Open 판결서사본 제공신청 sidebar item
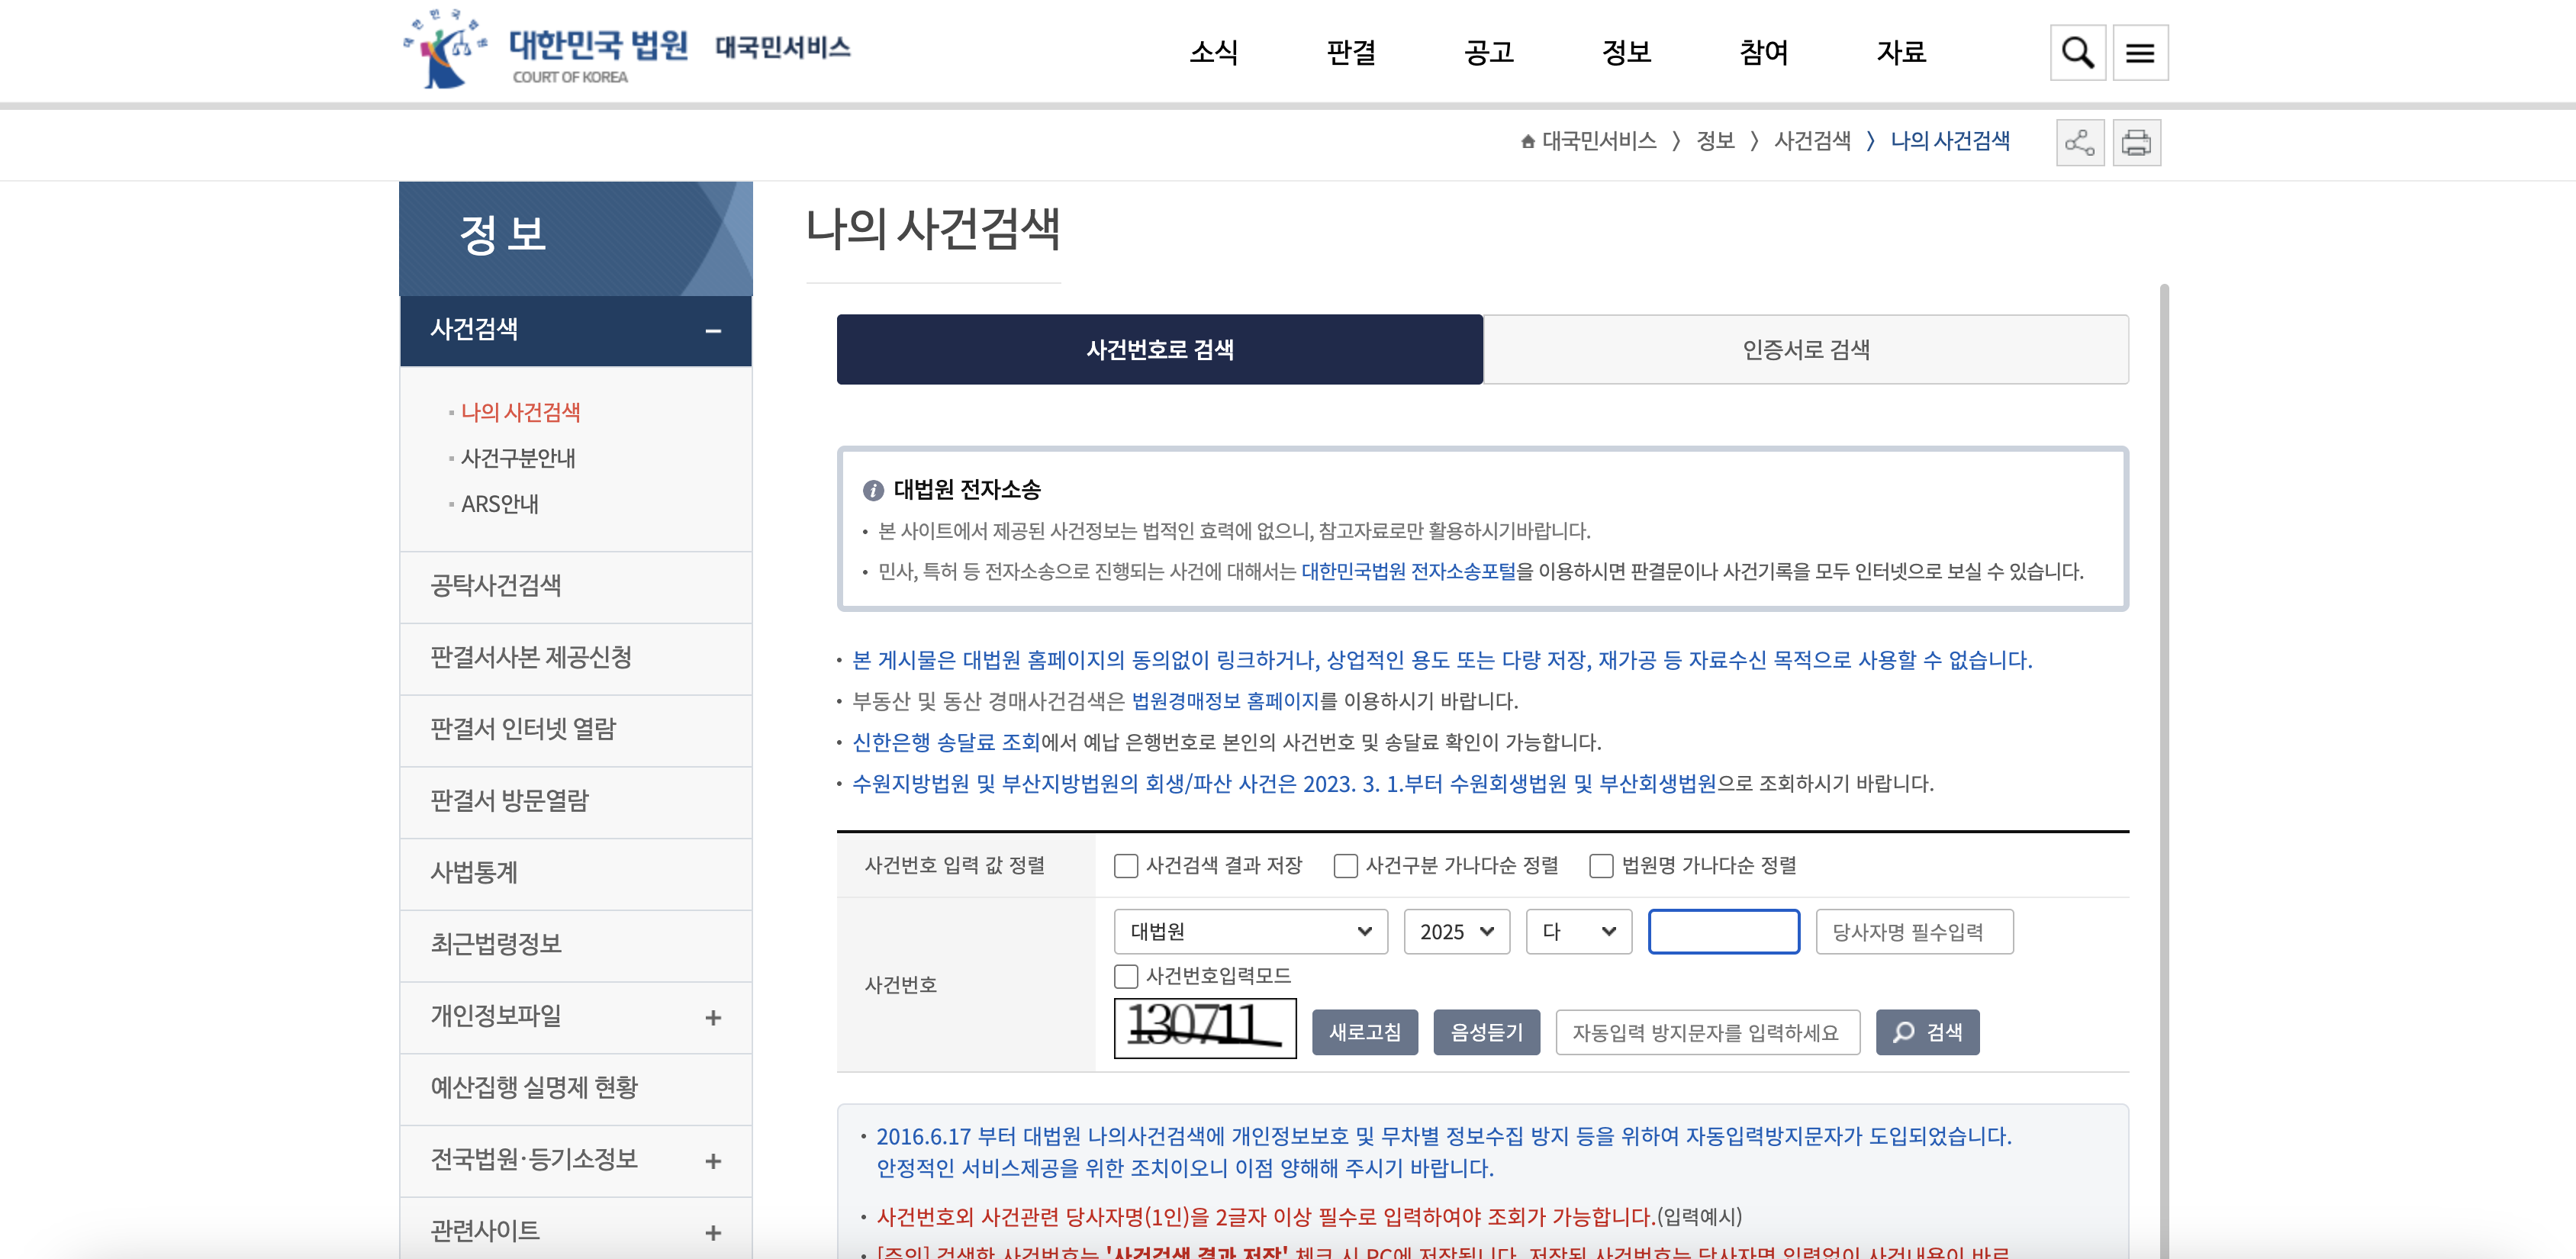This screenshot has height=1259, width=2576. pyautogui.click(x=575, y=658)
